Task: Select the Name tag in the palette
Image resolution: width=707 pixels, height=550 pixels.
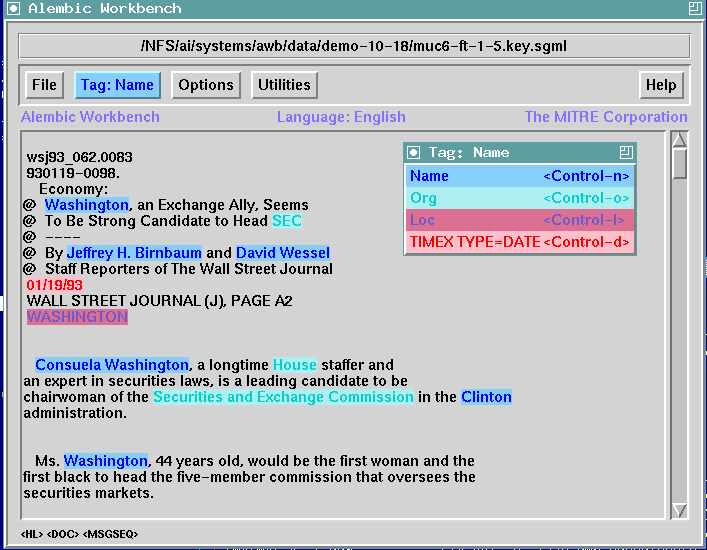Action: (x=519, y=176)
